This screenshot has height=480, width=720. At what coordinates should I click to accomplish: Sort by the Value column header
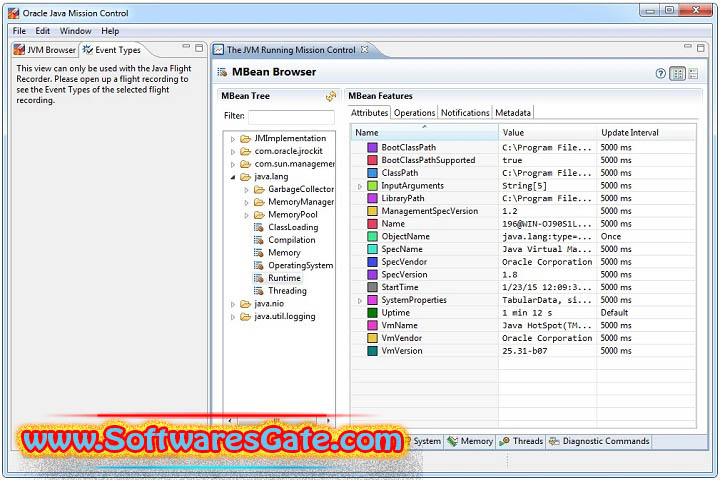(547, 132)
